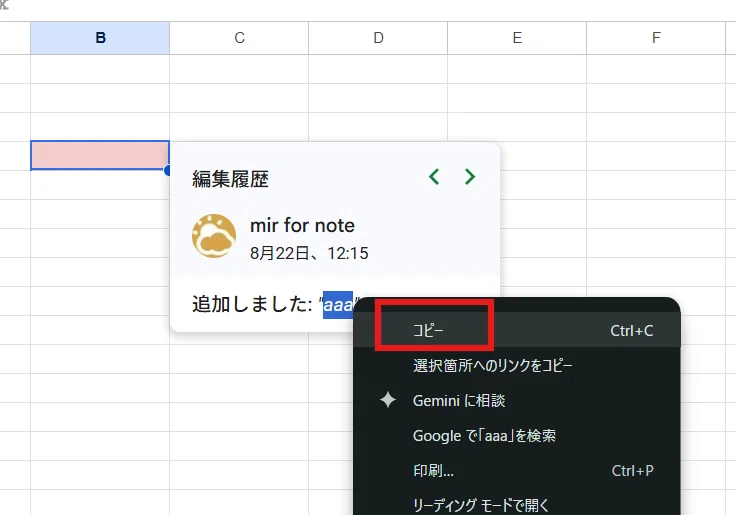Screen dimensions: 736x515
Task: Select コピー in the context menu
Action: coord(516,331)
